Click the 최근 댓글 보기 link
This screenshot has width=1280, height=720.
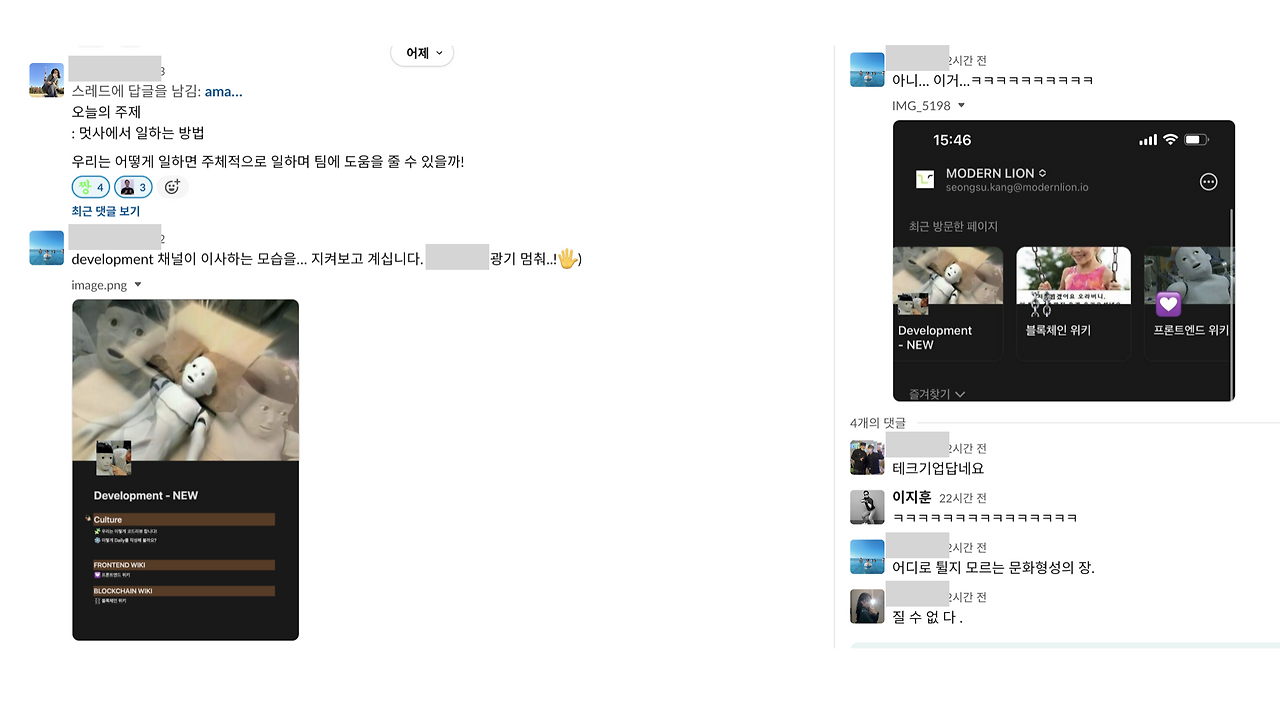click(106, 211)
